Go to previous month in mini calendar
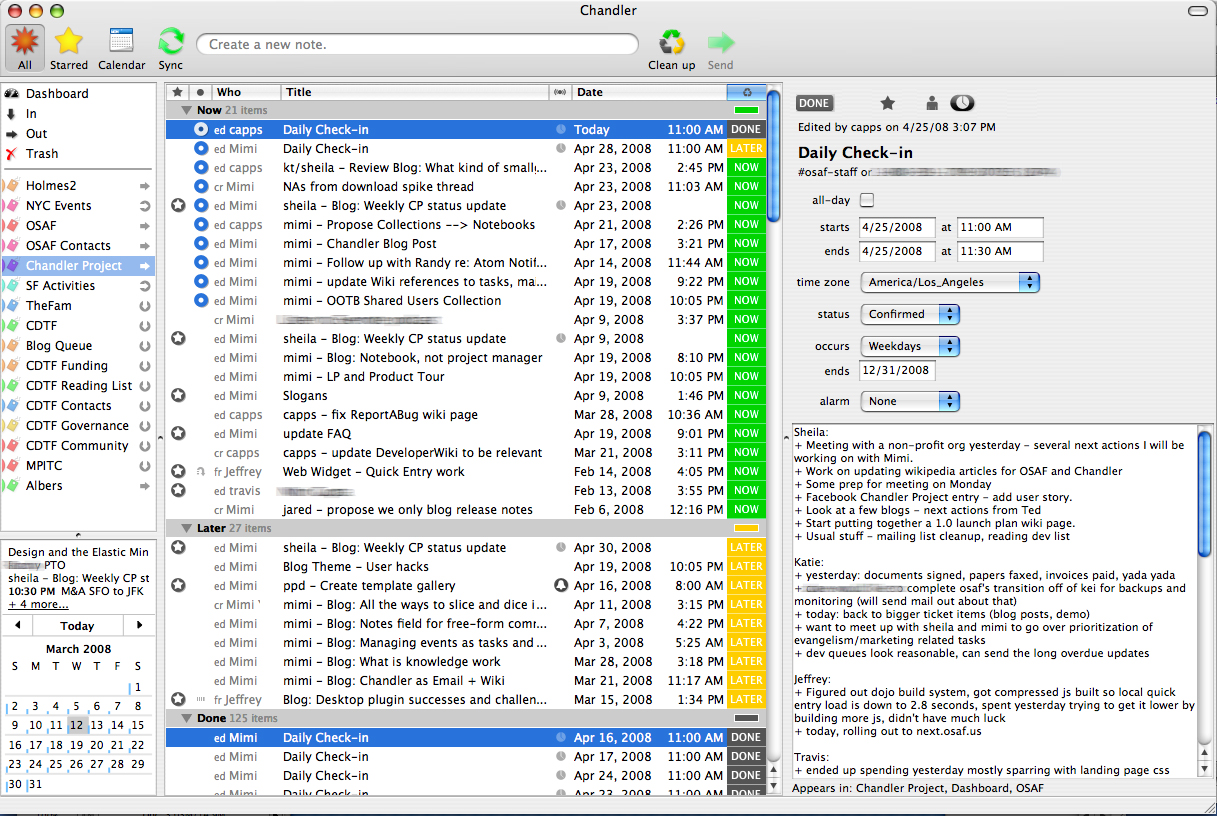This screenshot has width=1217, height=816. point(17,626)
